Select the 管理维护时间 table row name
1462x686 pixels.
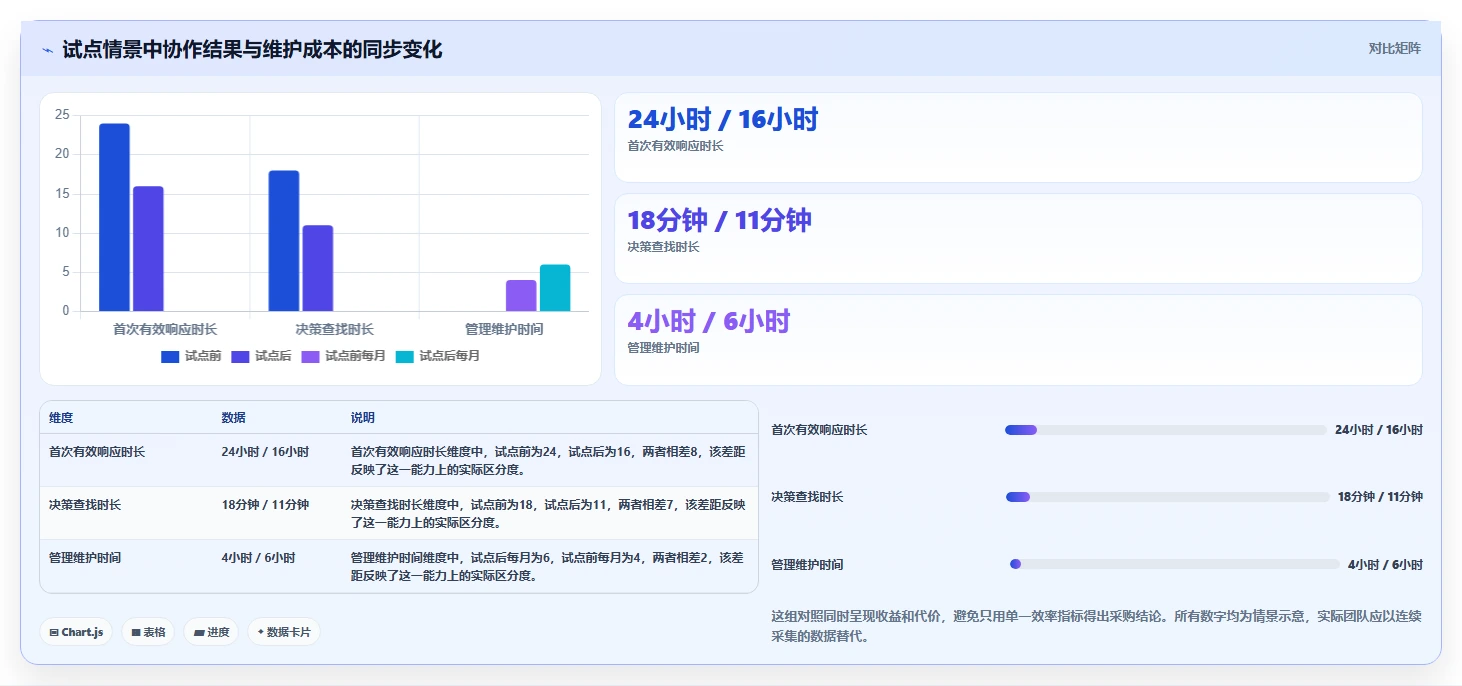[x=85, y=558]
